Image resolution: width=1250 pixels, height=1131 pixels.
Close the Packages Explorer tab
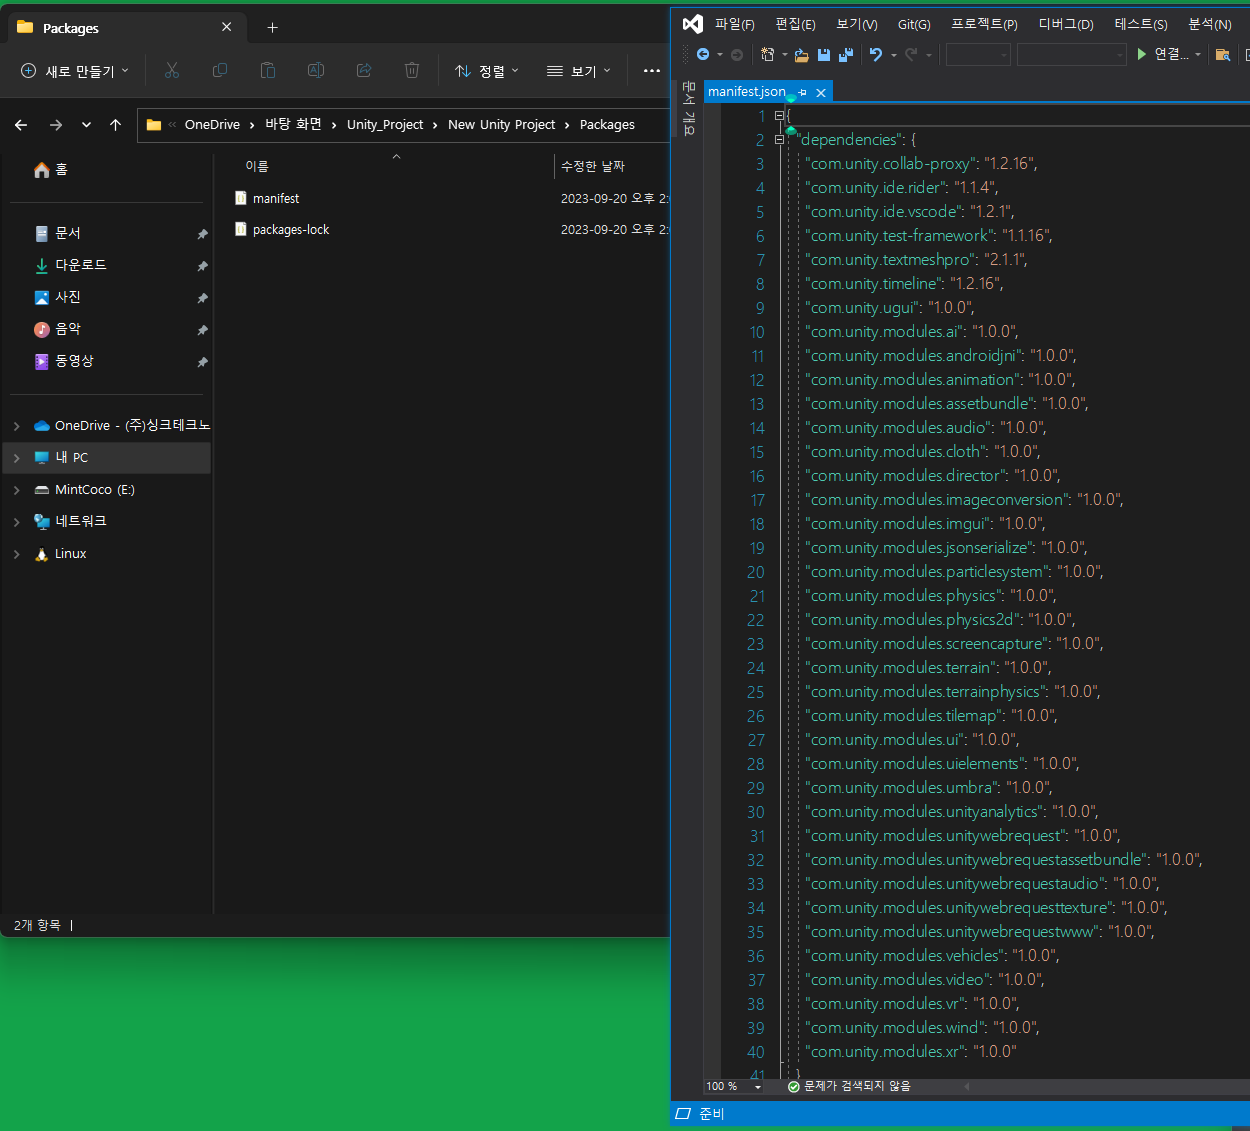click(227, 27)
